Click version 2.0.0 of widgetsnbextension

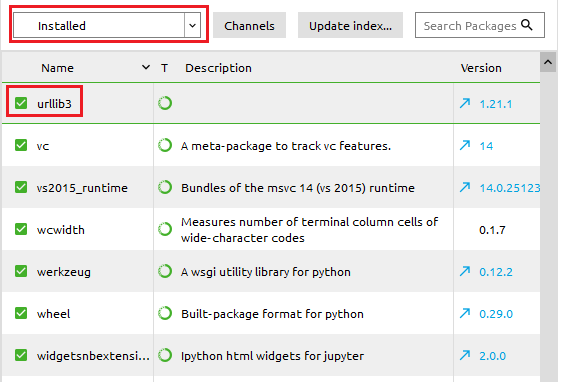(x=492, y=356)
